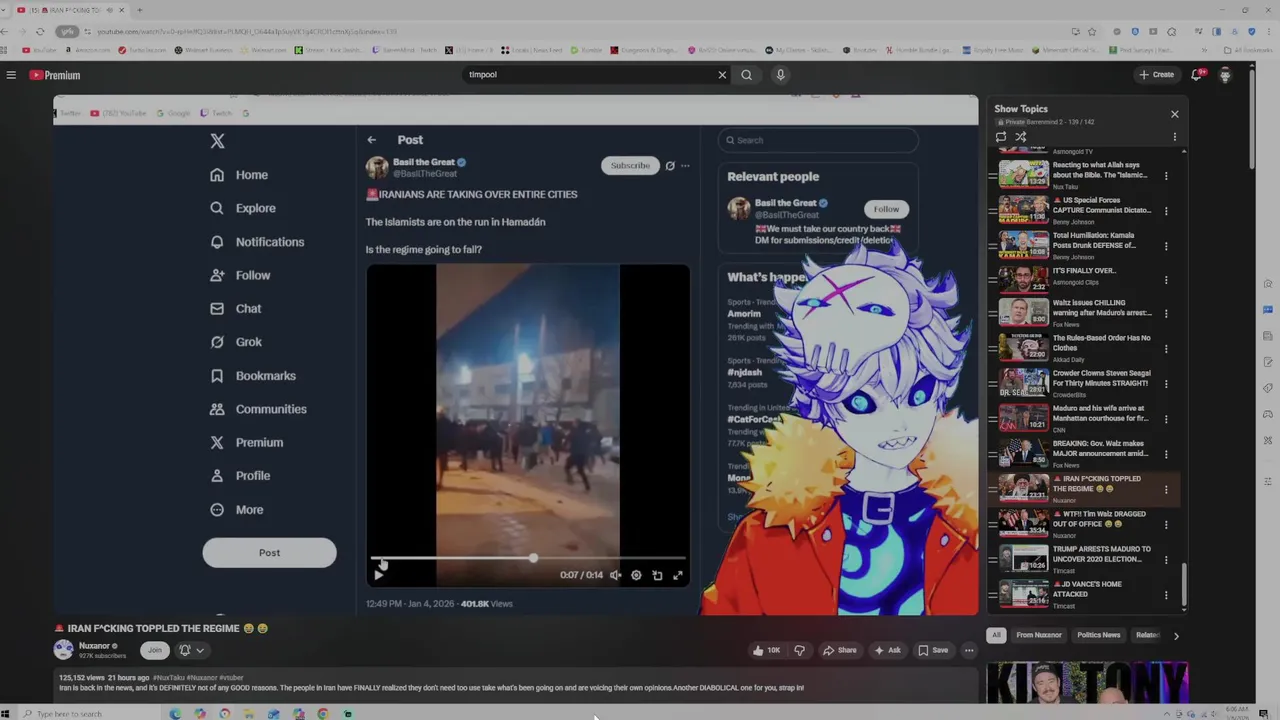
Task: Like the video with 10K likes
Action: [x=767, y=650]
